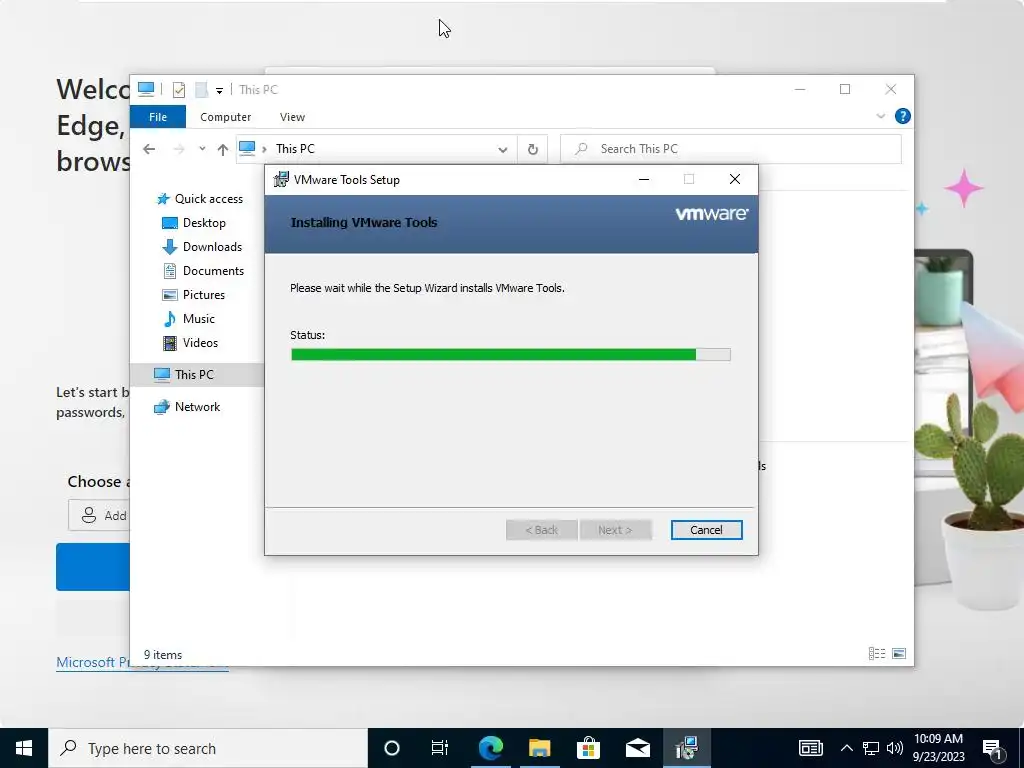Click the installation progress bar in VMware Setup

[511, 355]
